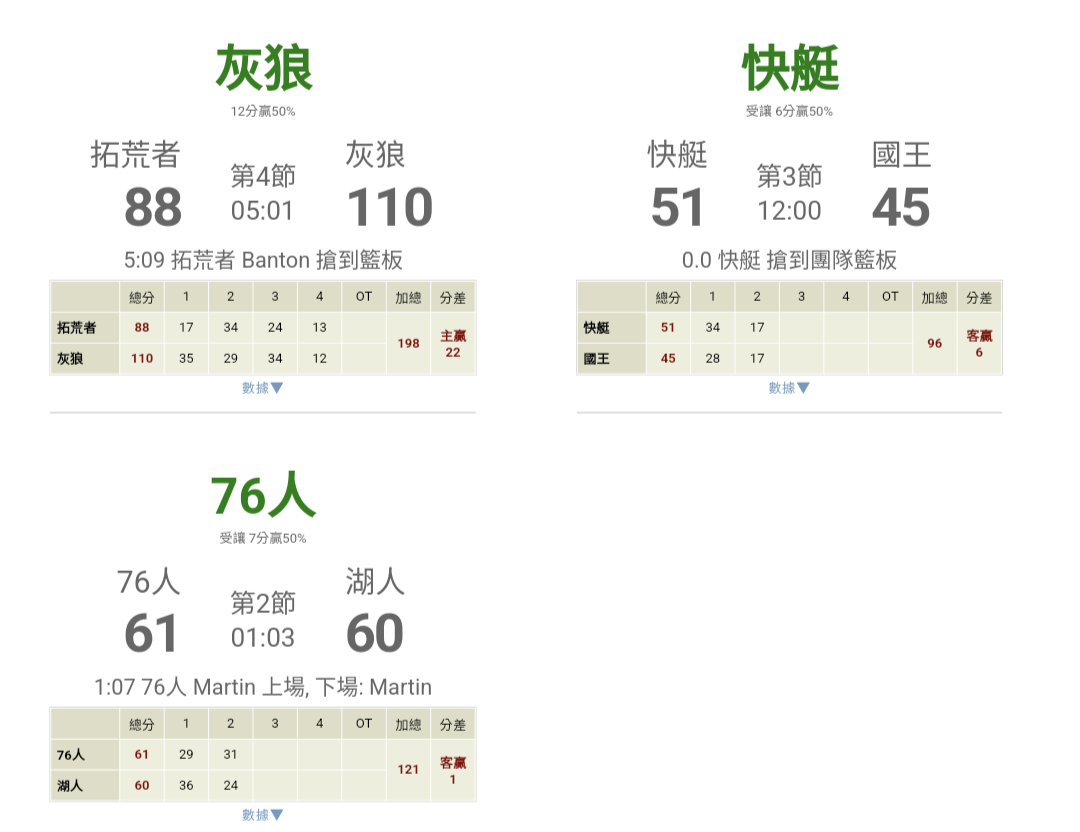
Task: Click the large 湖人 team name
Action: (375, 581)
